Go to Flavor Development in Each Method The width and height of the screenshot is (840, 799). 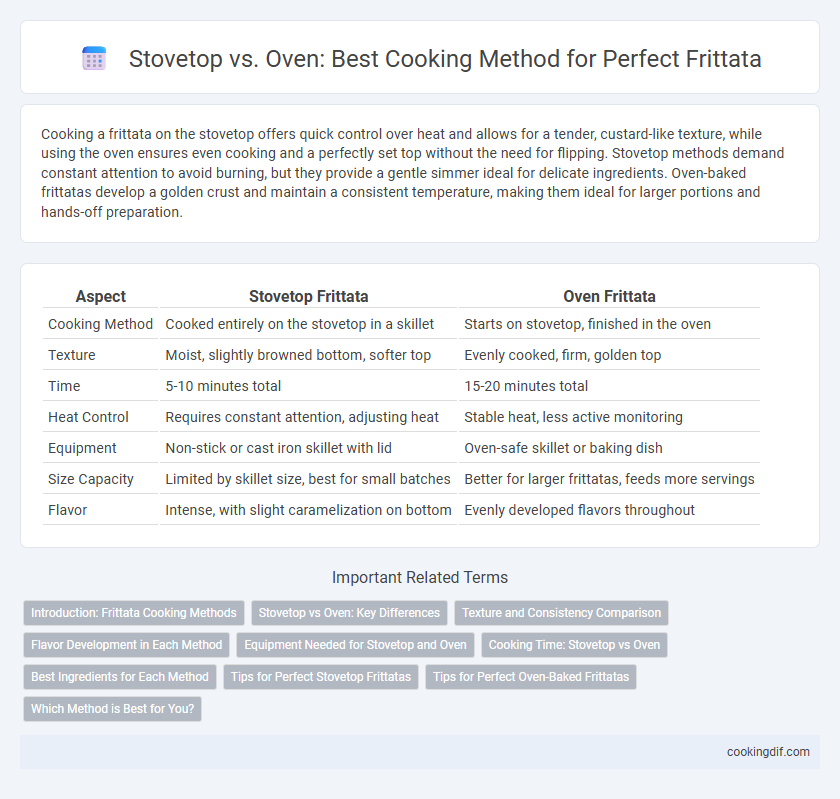[126, 645]
